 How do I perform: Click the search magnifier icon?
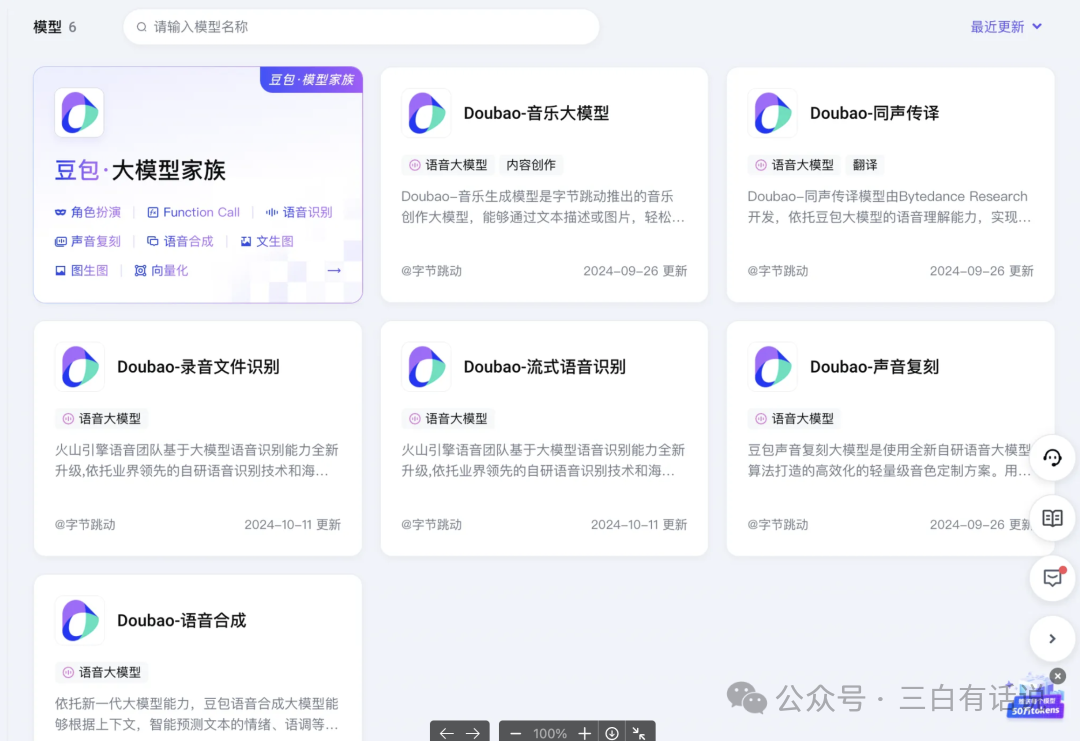point(141,27)
